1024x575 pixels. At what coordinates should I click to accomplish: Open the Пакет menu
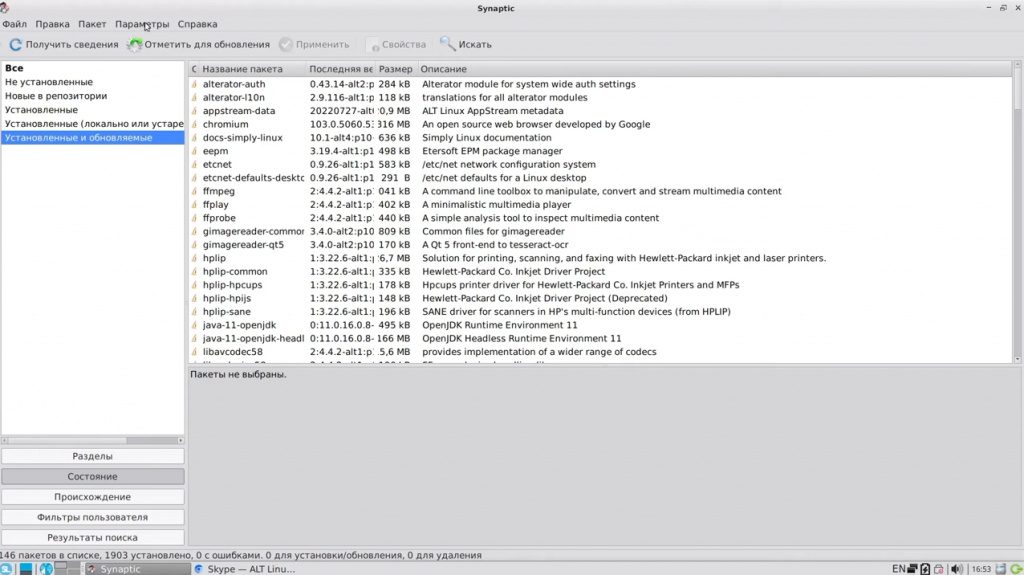pyautogui.click(x=92, y=24)
